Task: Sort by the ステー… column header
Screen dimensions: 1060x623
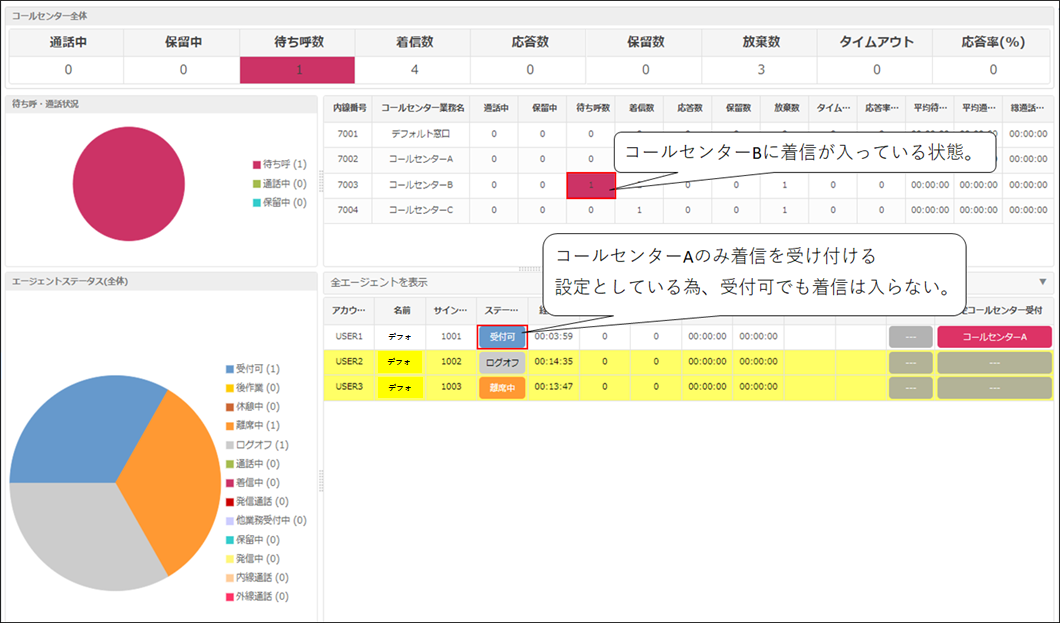Action: (502, 310)
